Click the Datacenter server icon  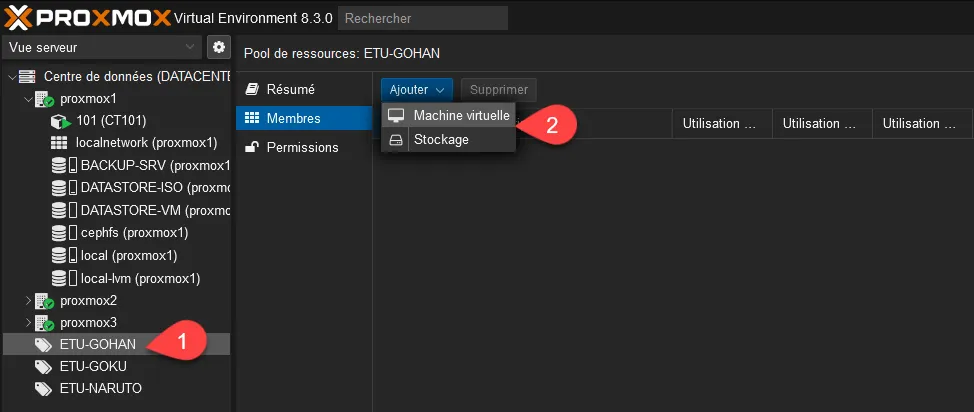pyautogui.click(x=28, y=76)
